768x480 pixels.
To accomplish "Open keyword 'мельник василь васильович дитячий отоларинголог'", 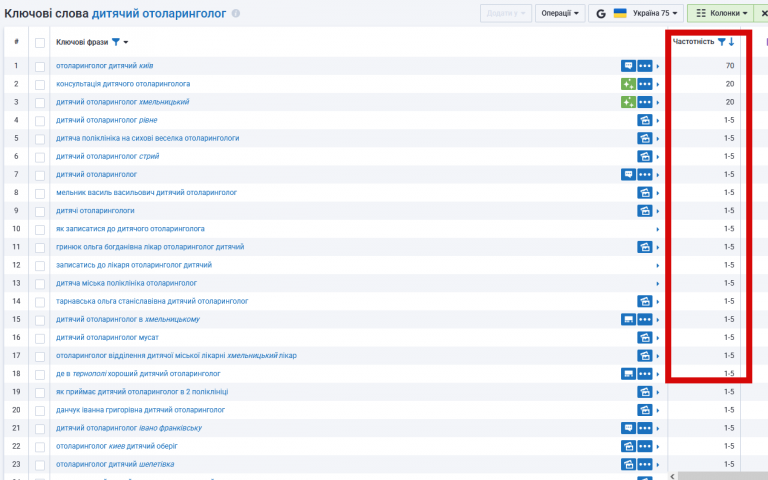I will click(146, 192).
